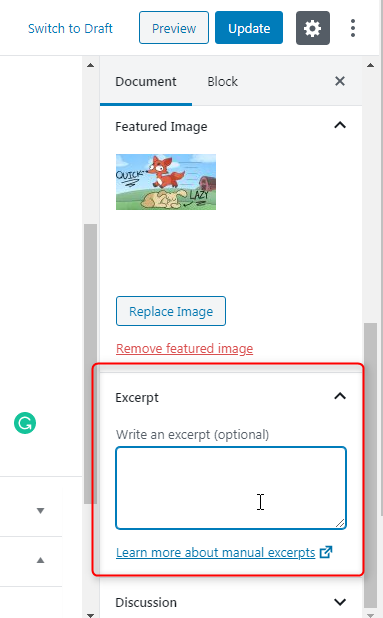Click the editor scrollbar up arrow
Image resolution: width=383 pixels, height=618 pixels.
click(91, 65)
